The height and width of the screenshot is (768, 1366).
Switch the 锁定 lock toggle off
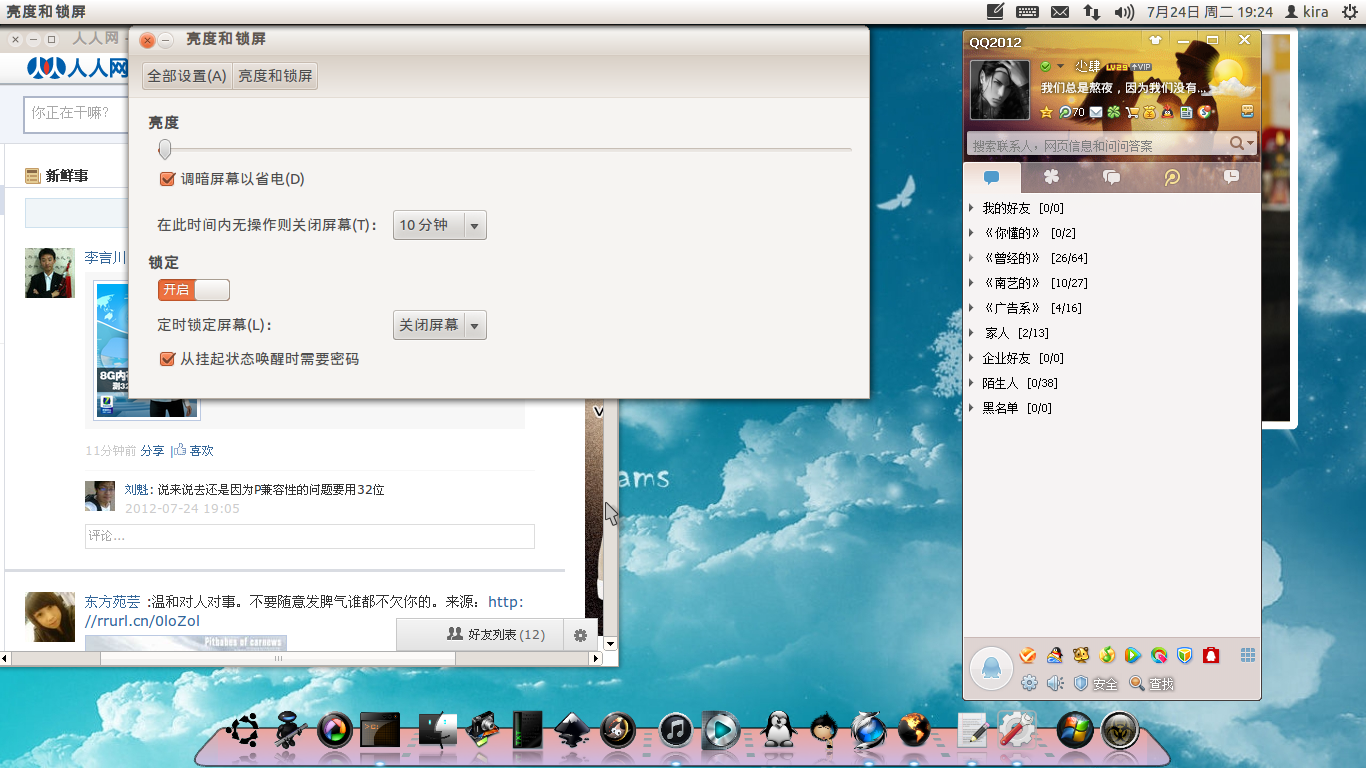click(x=194, y=289)
